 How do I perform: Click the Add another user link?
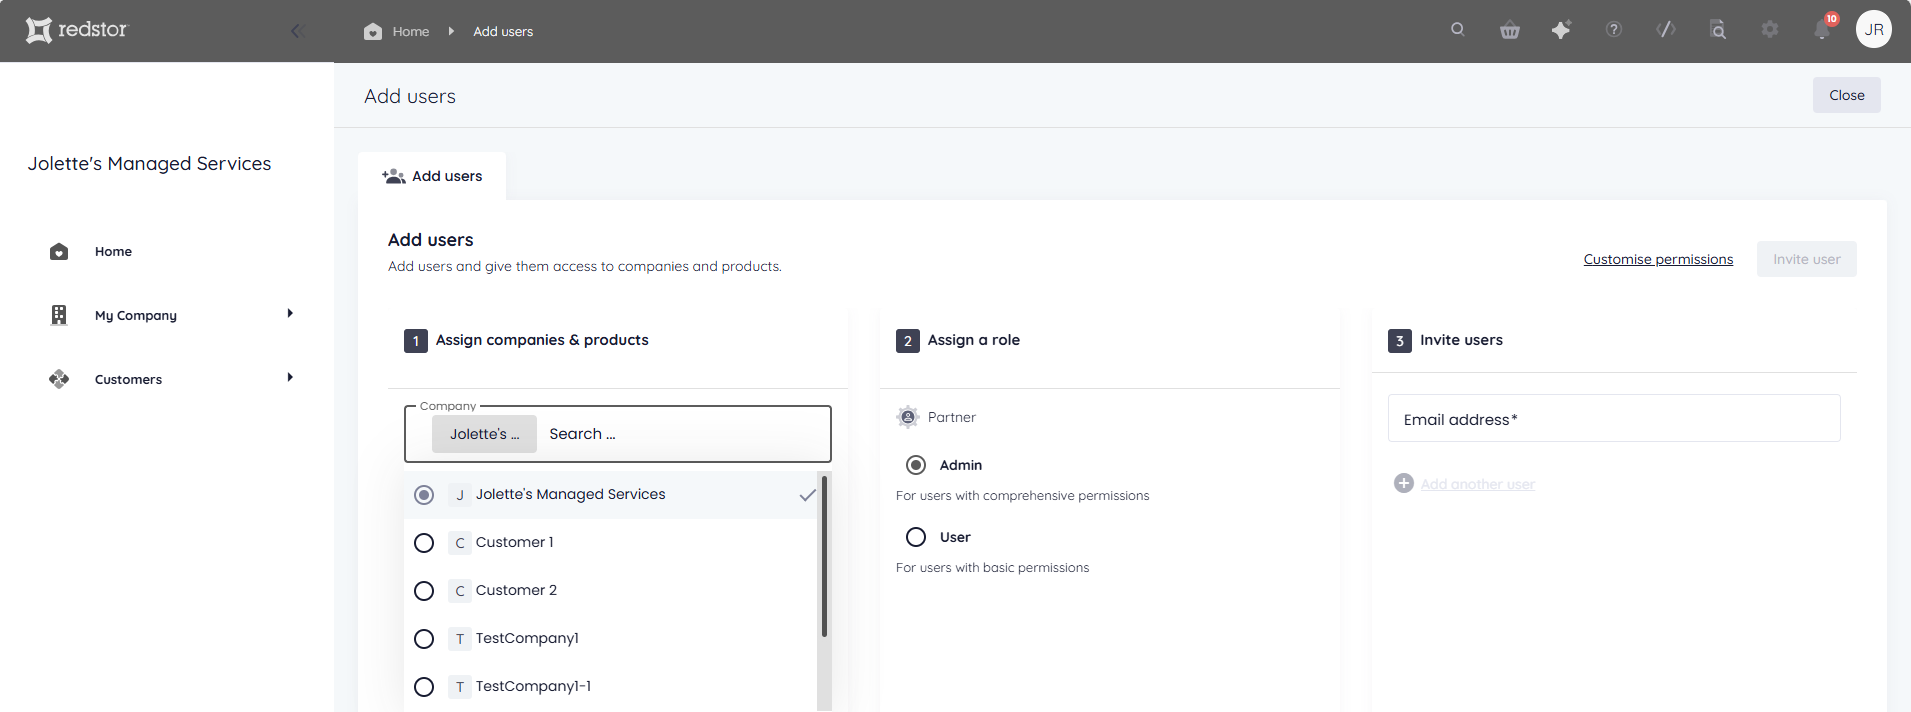click(1478, 484)
